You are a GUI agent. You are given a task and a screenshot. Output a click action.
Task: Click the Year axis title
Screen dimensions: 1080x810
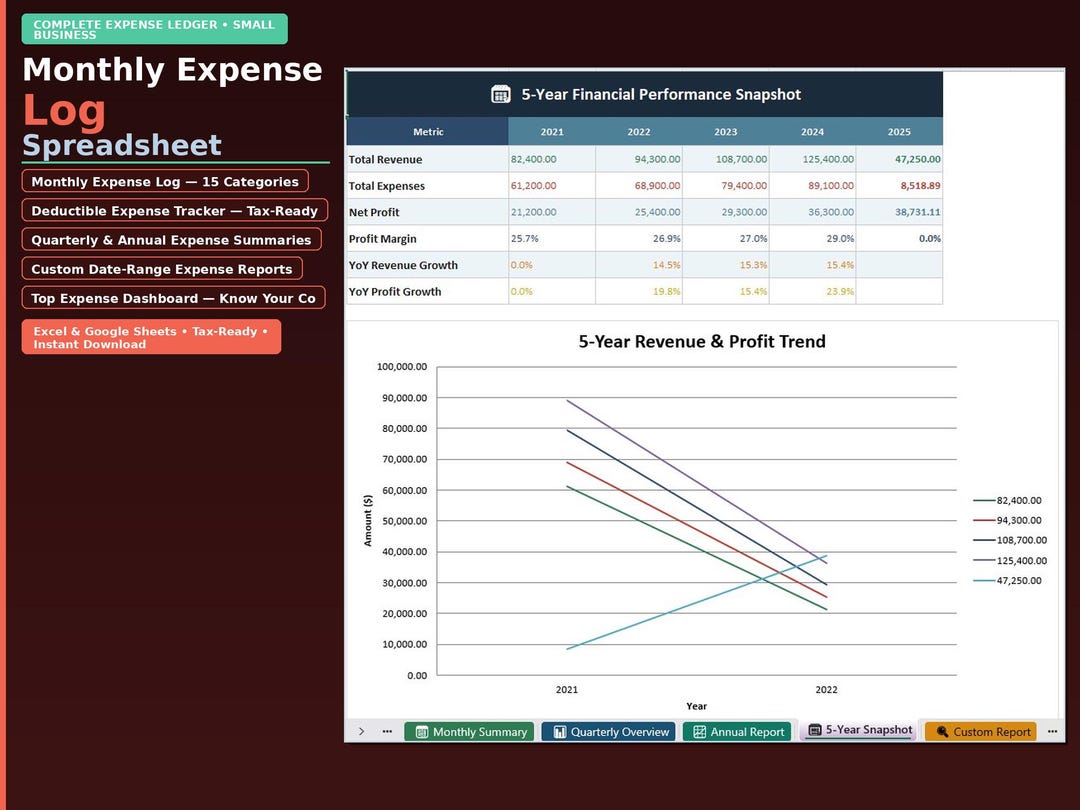696,706
